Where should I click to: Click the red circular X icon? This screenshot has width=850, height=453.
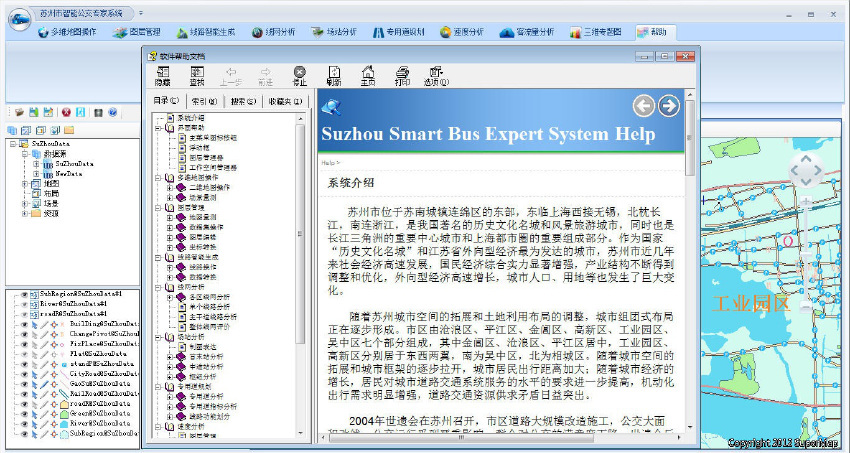(x=66, y=112)
